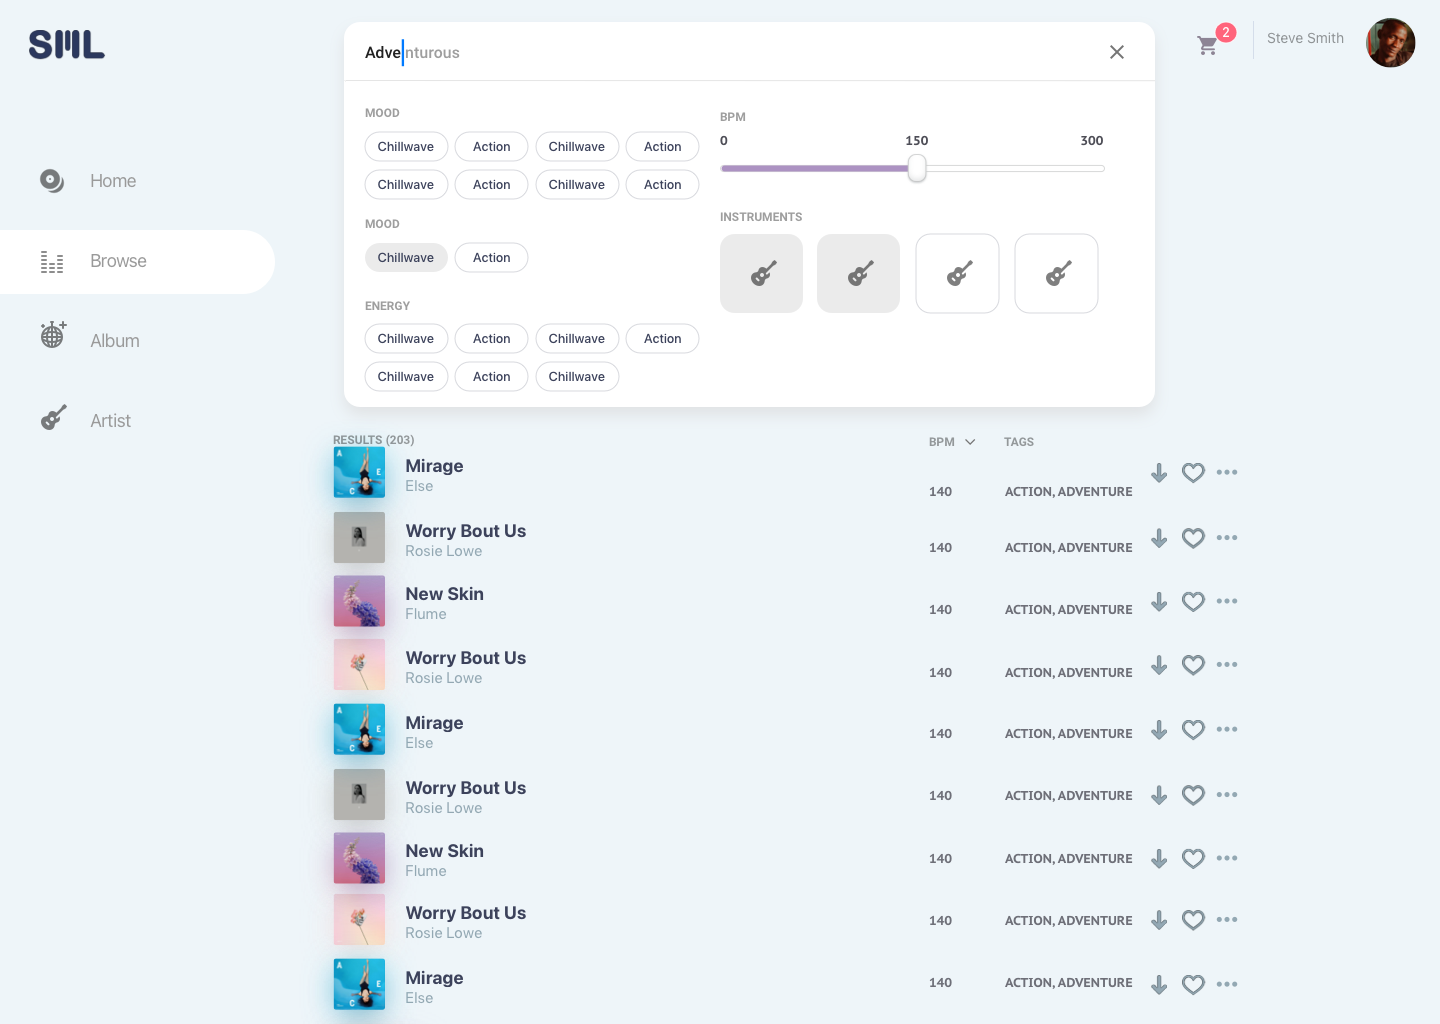Open the three-dot menu on the first New Skin track
Viewport: 1440px width, 1024px height.
point(1227,601)
